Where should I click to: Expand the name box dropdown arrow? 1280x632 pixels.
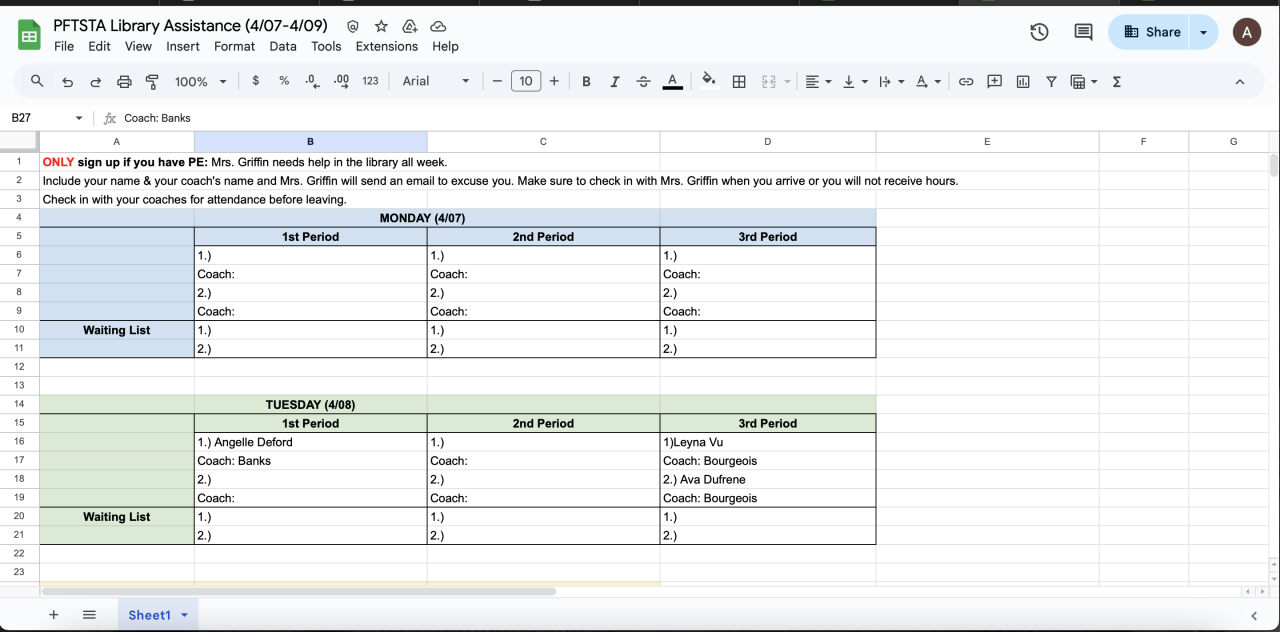point(79,118)
